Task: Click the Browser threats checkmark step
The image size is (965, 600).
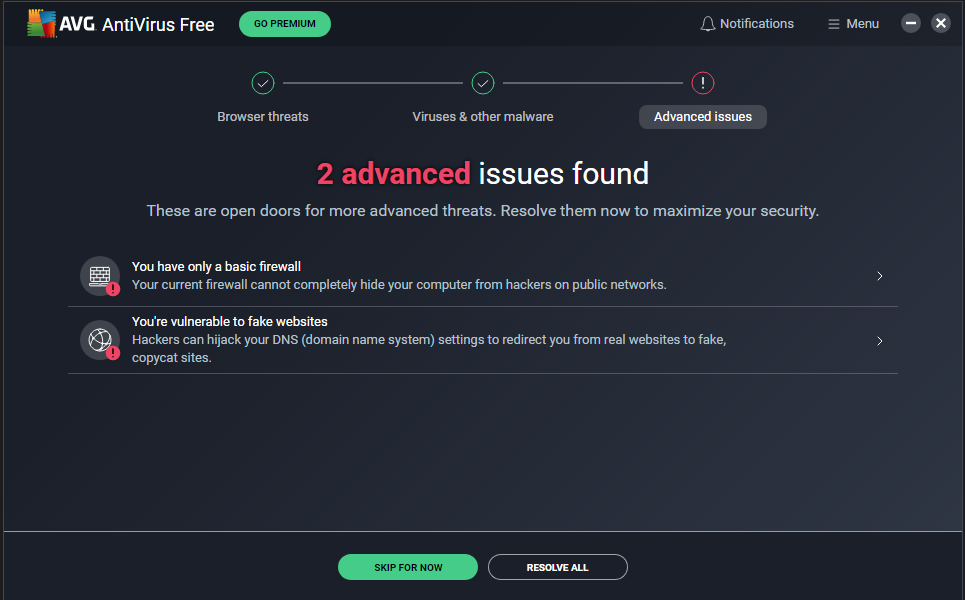Action: click(263, 82)
